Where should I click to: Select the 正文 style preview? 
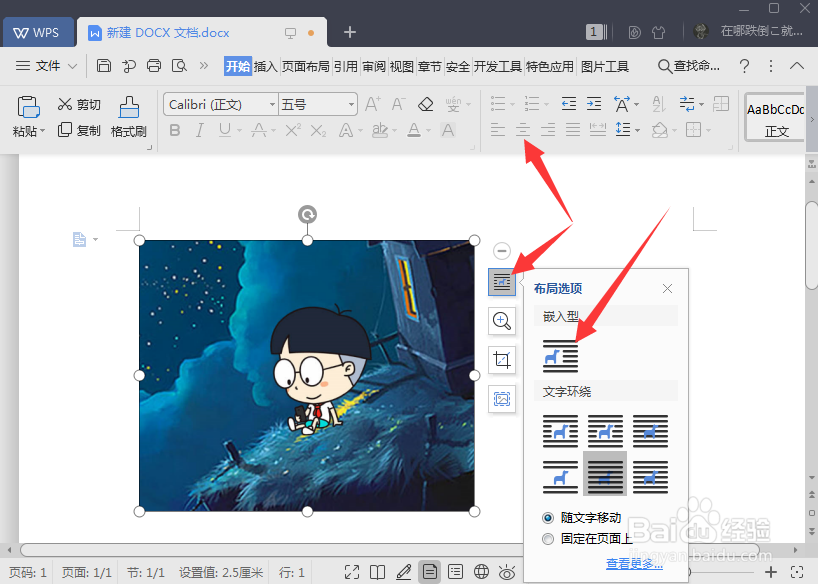tap(776, 117)
